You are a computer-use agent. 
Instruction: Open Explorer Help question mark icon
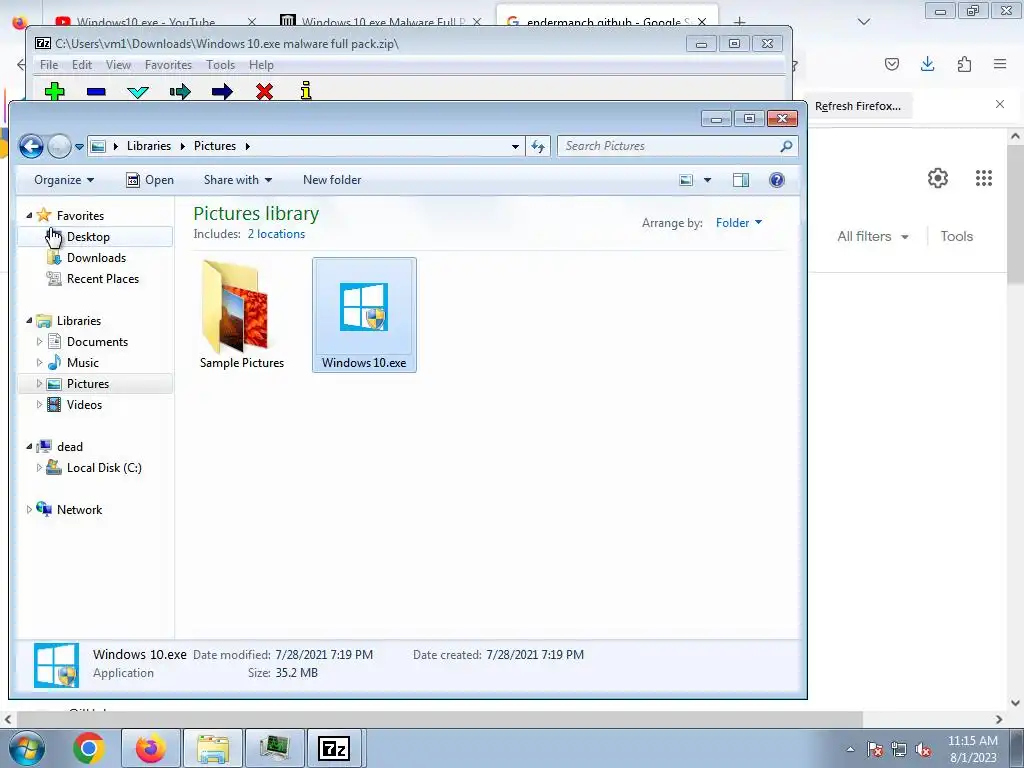point(776,180)
